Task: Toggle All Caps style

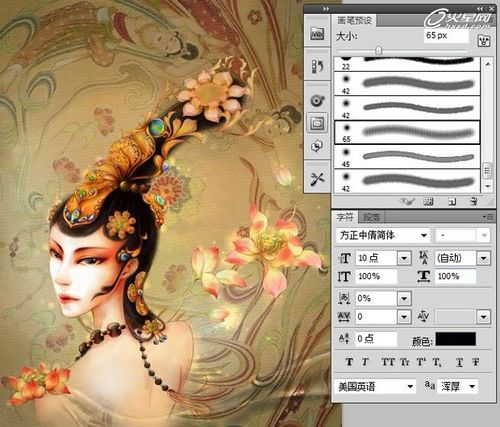Action: [x=388, y=362]
